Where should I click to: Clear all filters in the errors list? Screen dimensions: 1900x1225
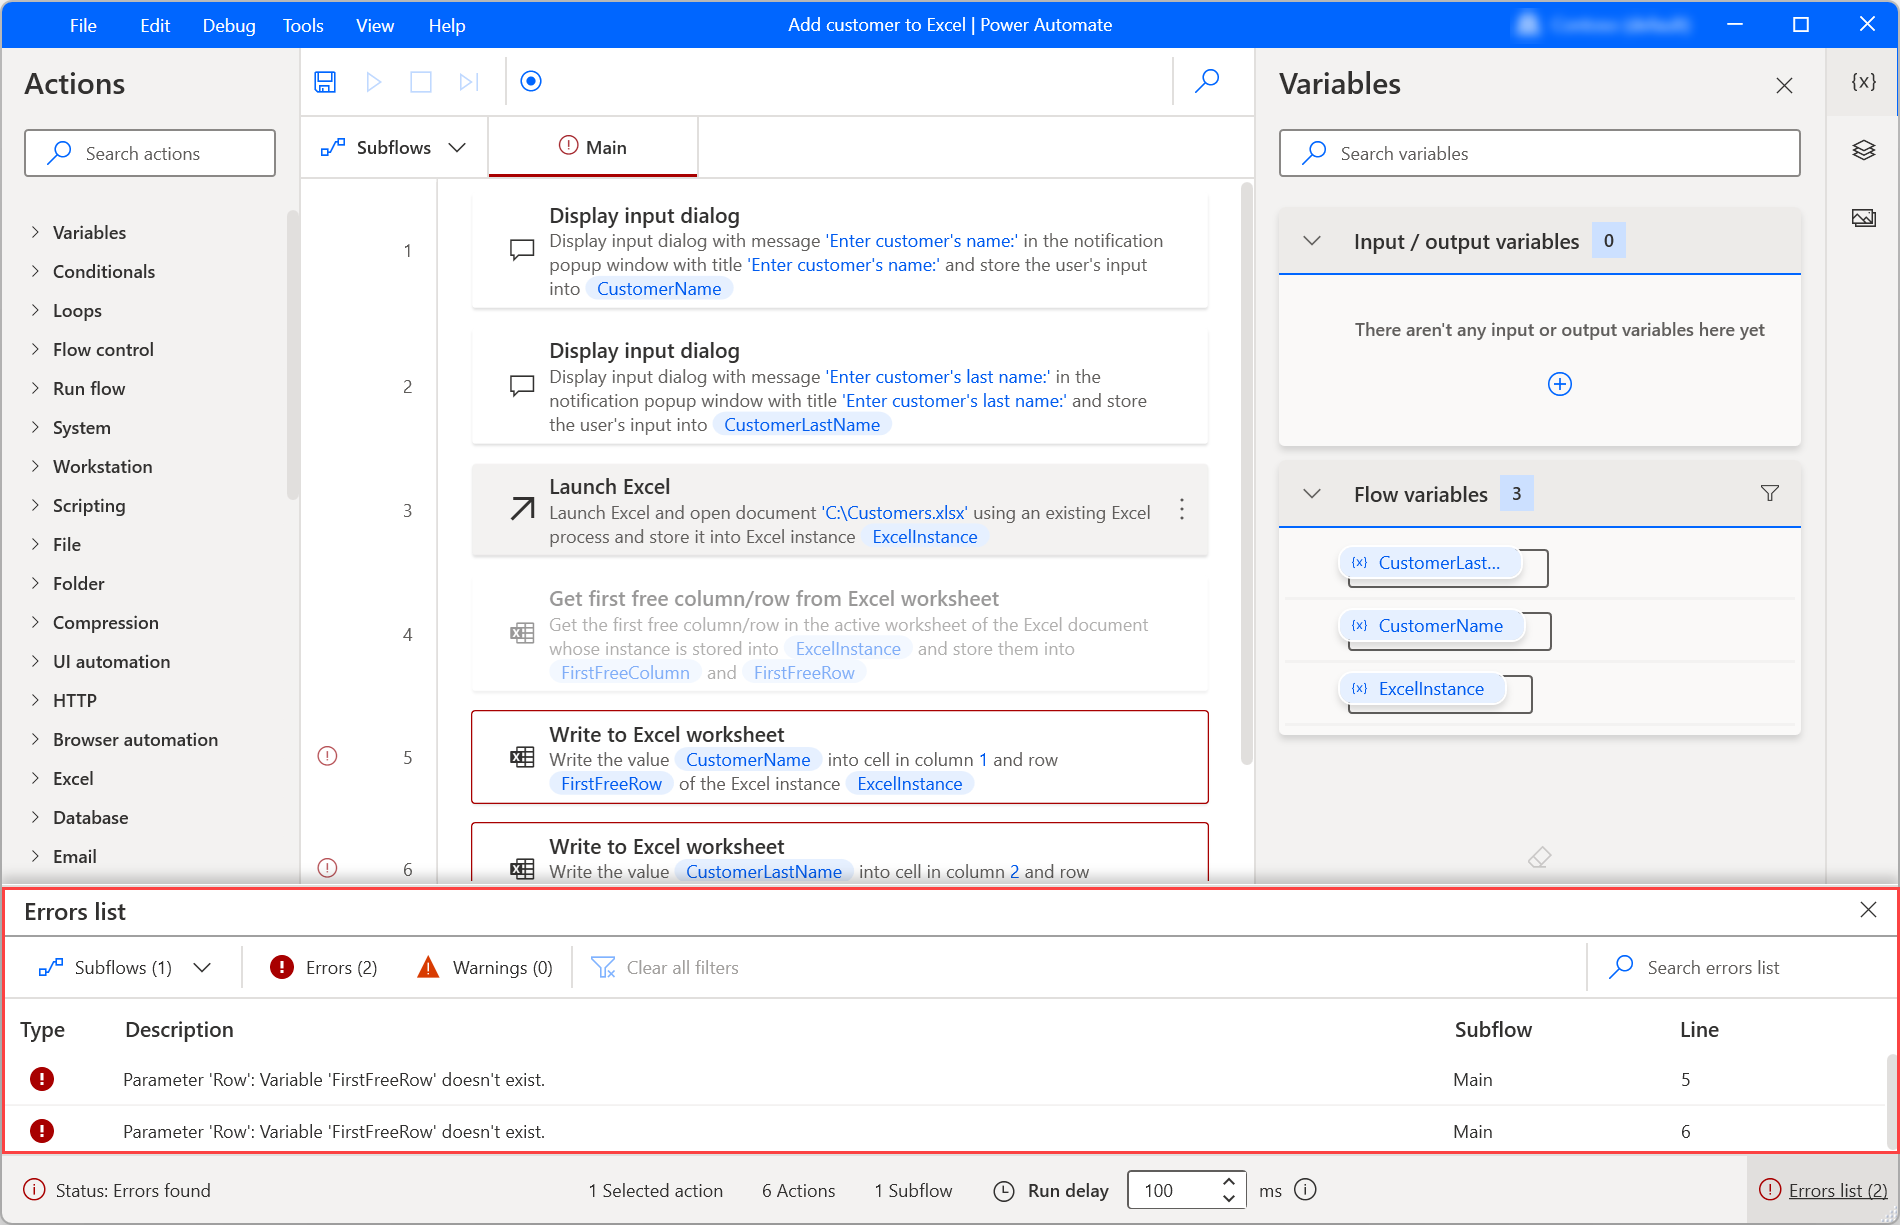coord(665,967)
